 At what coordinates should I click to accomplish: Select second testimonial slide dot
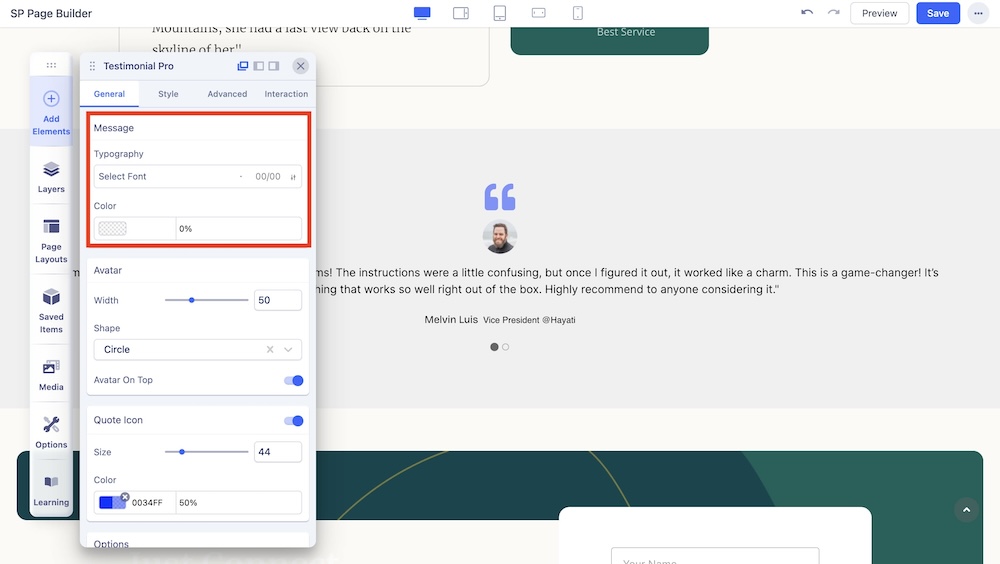pos(506,347)
